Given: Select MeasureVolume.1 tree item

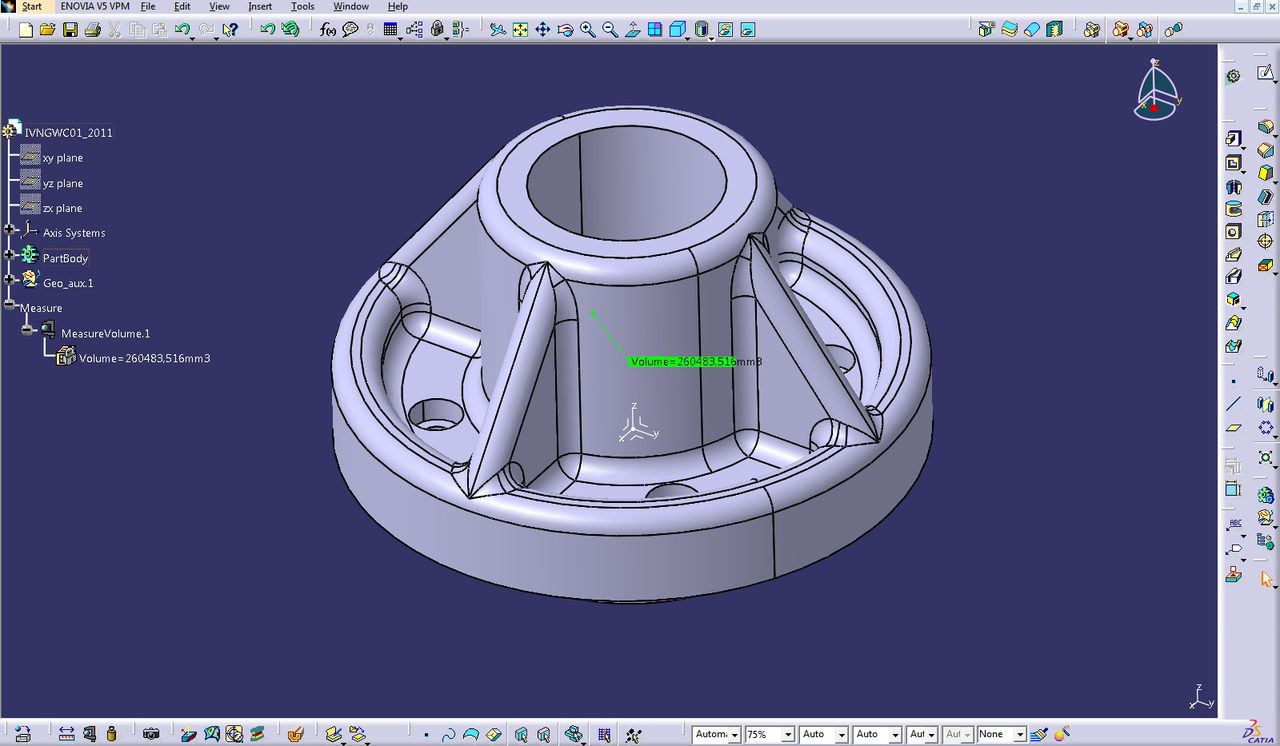Looking at the screenshot, I should pos(105,333).
